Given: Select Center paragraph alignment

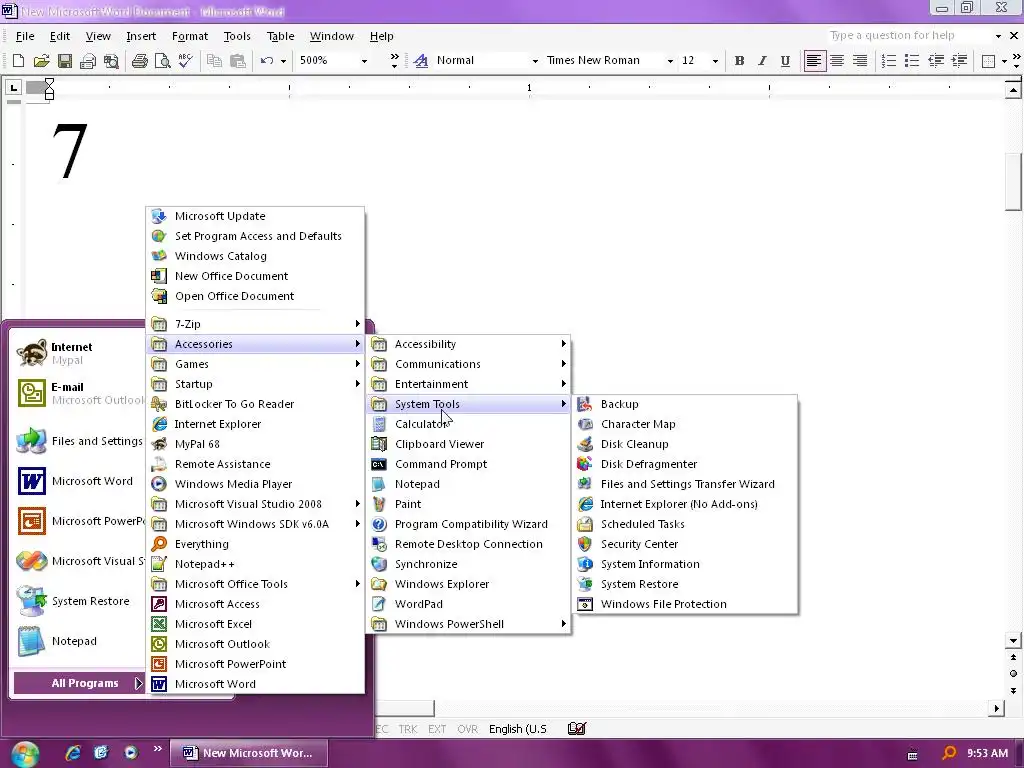Looking at the screenshot, I should coord(837,61).
